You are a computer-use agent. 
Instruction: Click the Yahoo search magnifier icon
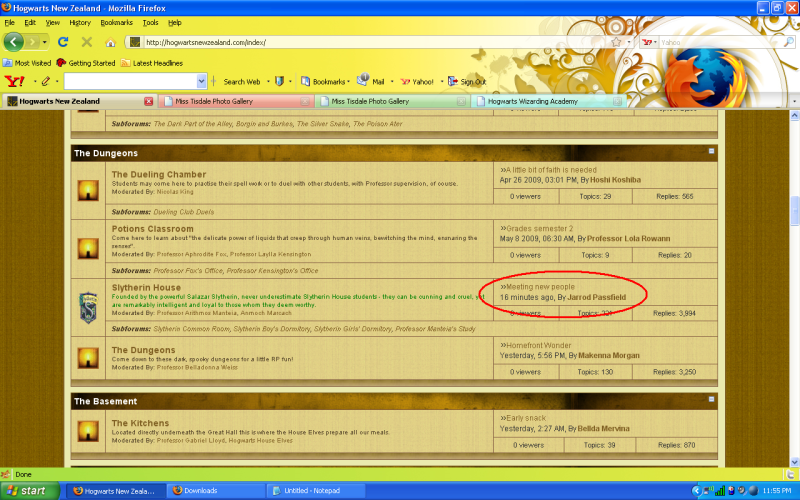788,42
